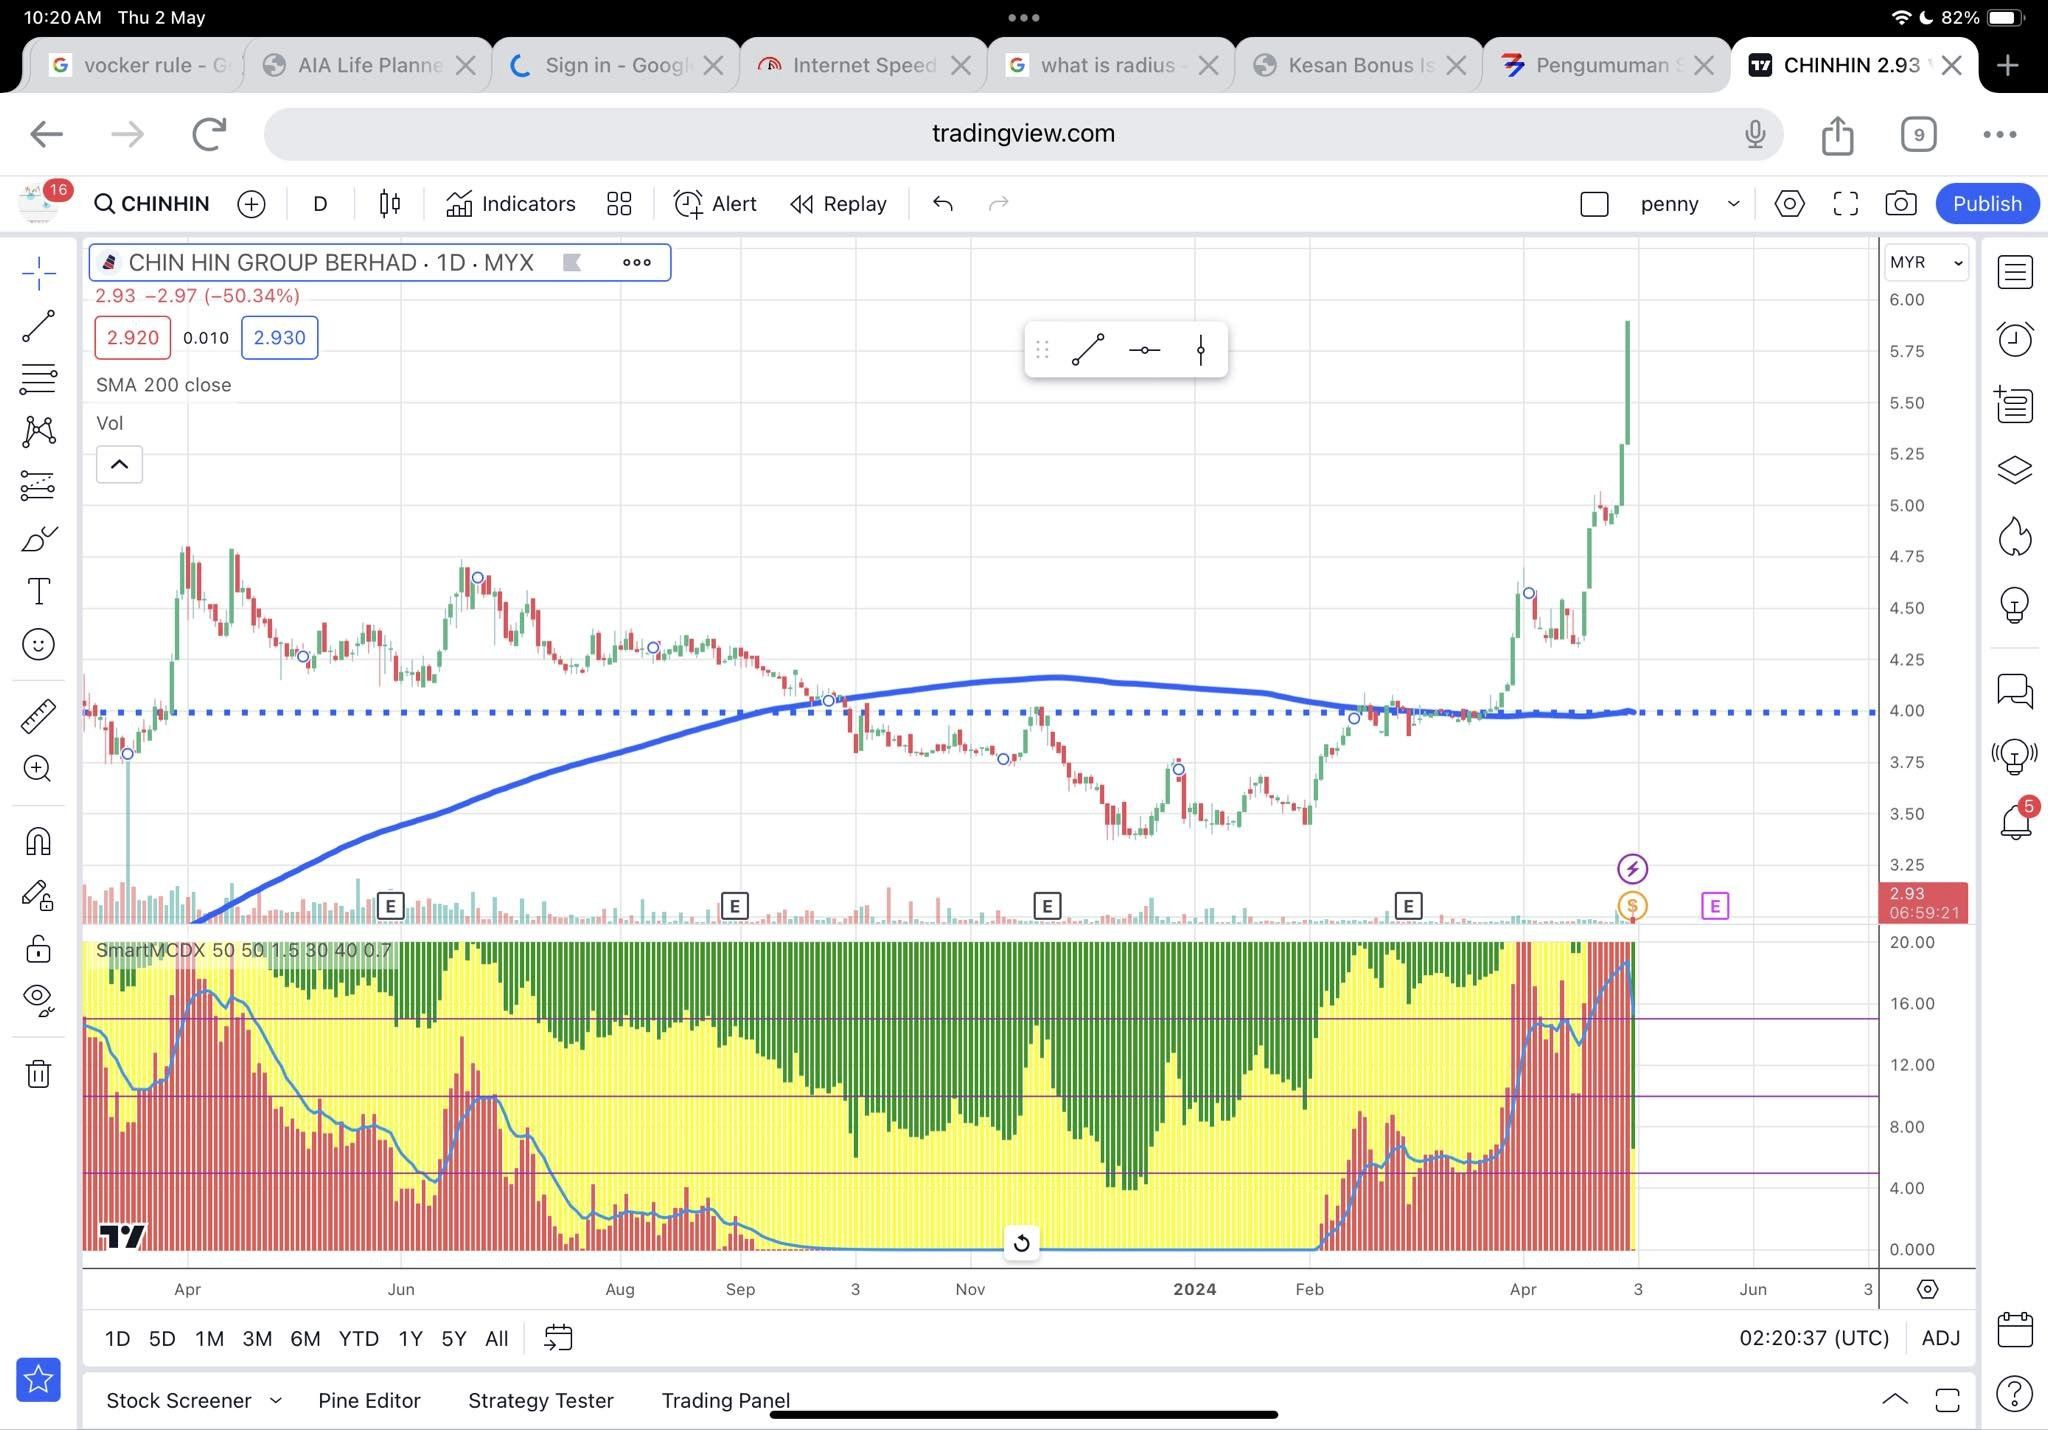Select the ruler measure tool
Viewport: 2048px width, 1430px height.
pos(38,716)
